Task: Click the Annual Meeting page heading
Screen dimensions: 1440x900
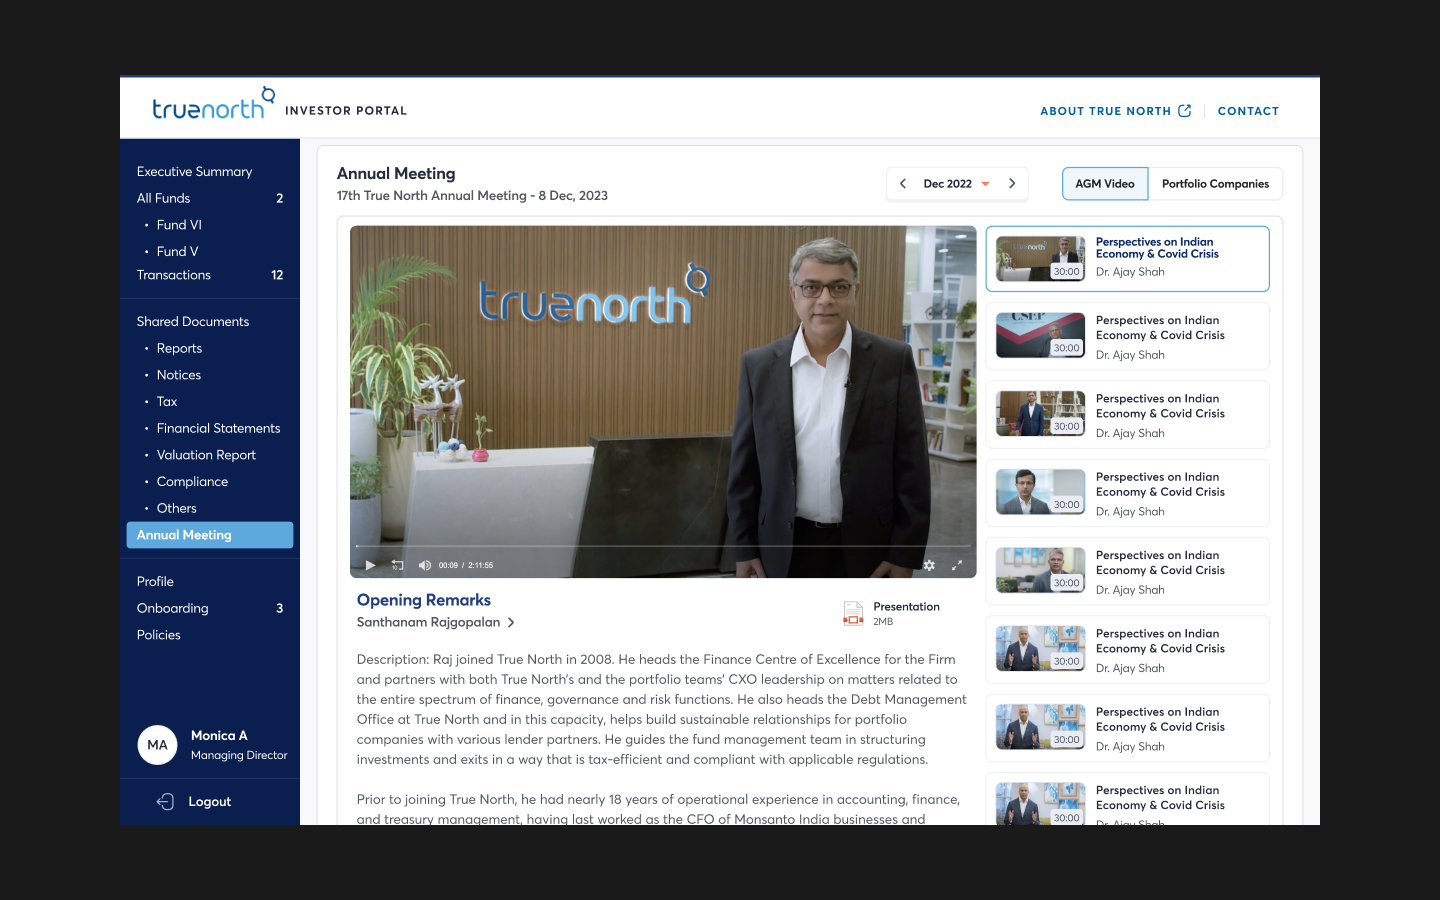Action: [x=396, y=174]
